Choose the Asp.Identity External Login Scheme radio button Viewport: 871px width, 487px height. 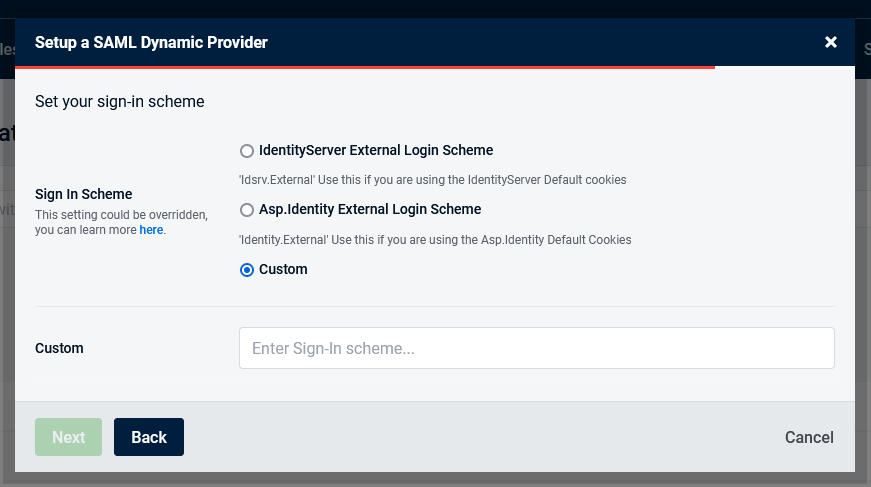247,210
